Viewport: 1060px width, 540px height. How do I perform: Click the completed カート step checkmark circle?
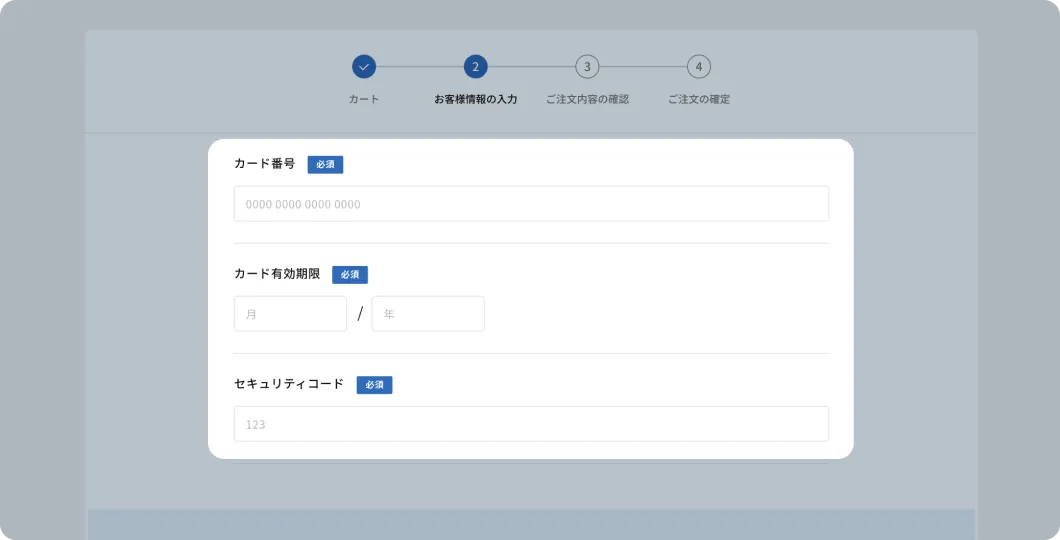coord(364,67)
